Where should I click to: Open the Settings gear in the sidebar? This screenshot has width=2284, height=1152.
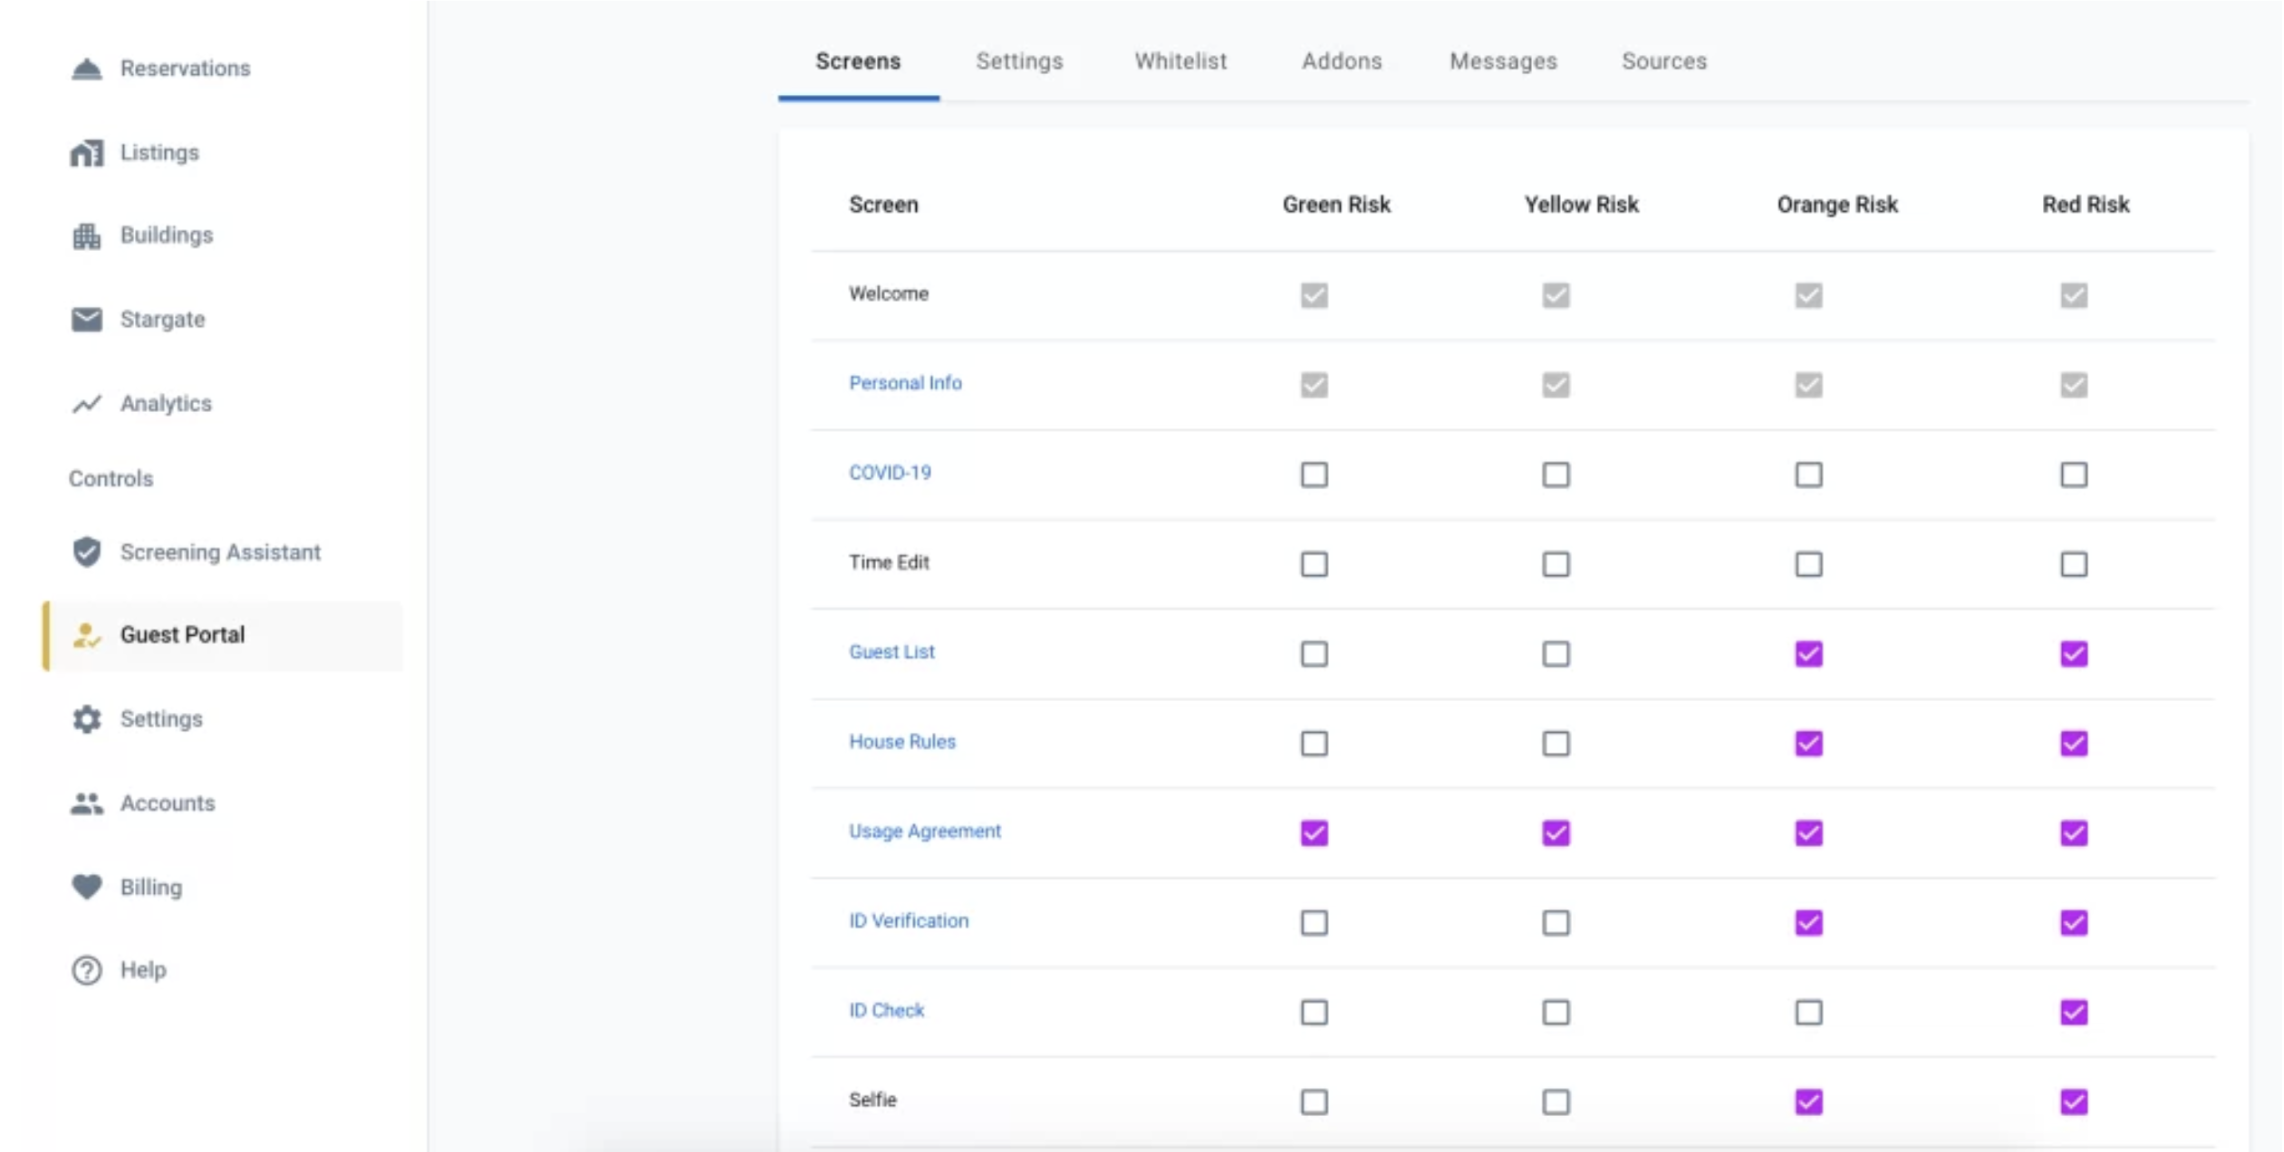tap(87, 718)
